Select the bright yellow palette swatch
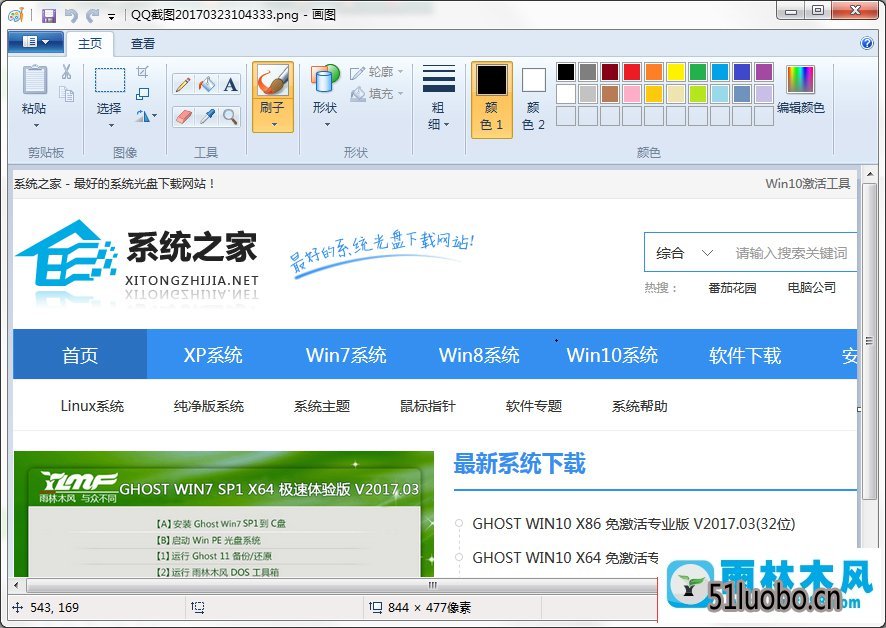This screenshot has height=628, width=886. click(676, 72)
